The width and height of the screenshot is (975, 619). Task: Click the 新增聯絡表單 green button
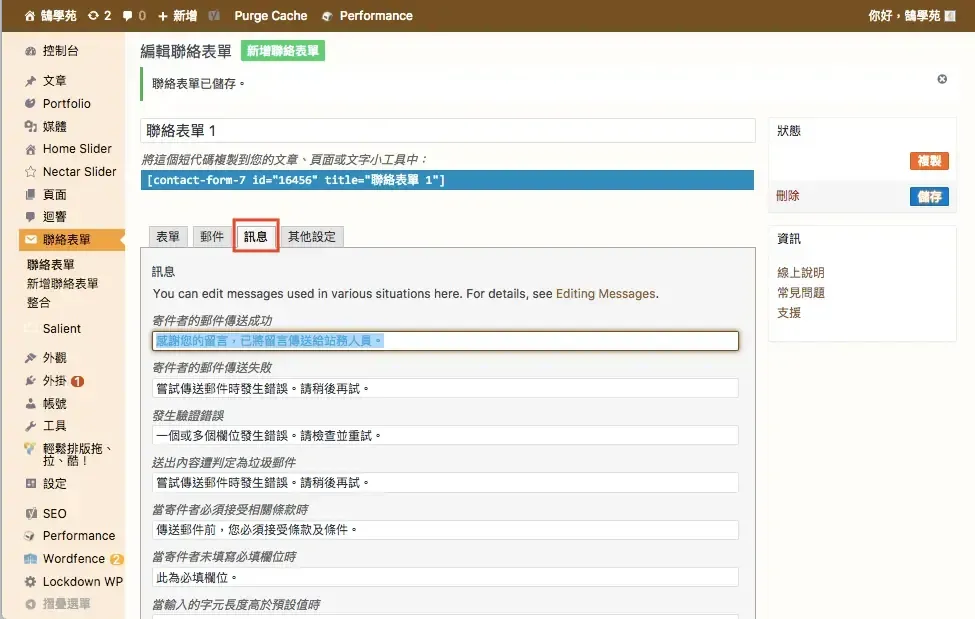283,51
